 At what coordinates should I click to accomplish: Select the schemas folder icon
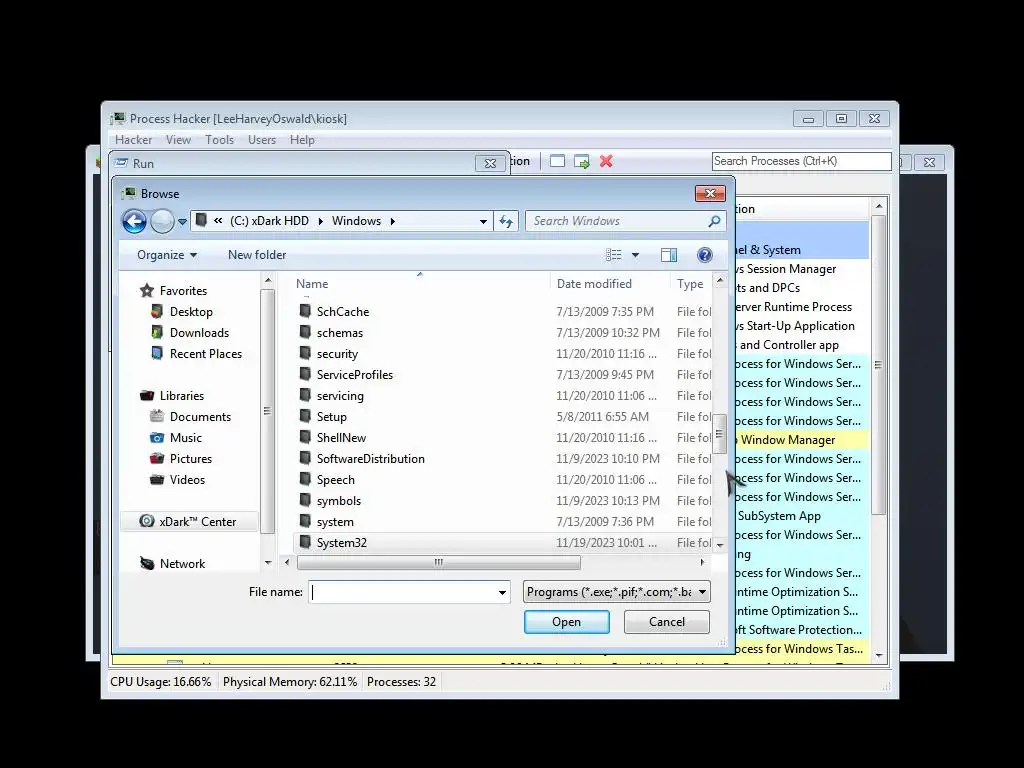click(305, 332)
